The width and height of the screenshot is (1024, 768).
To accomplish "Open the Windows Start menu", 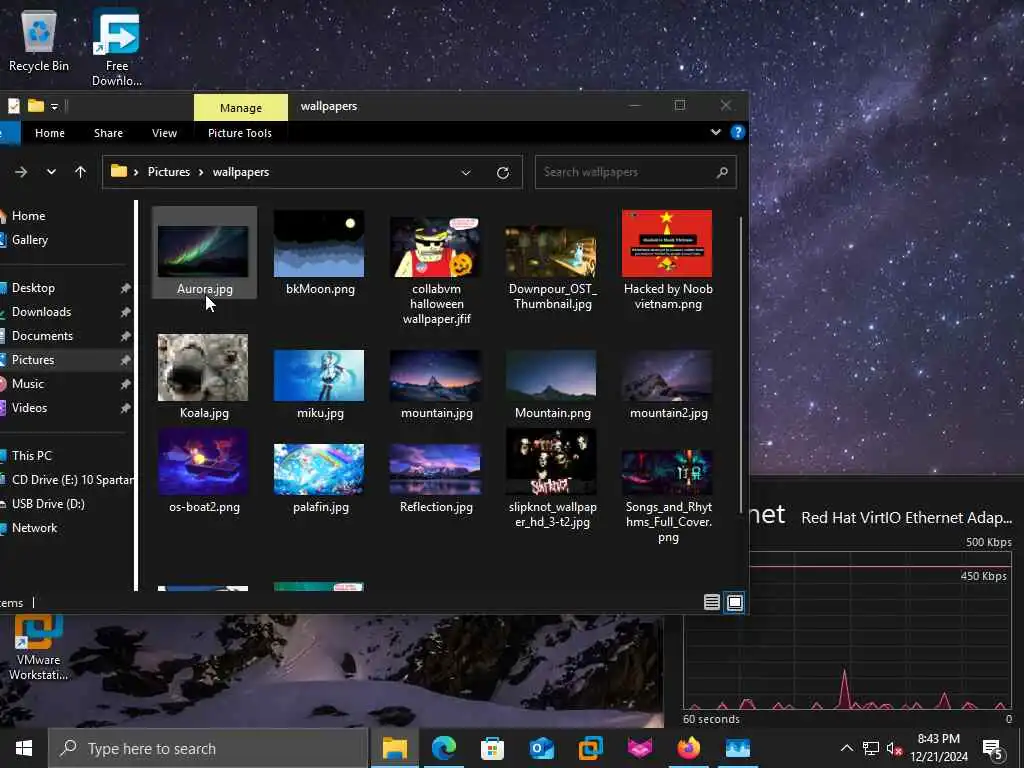I will (24, 748).
